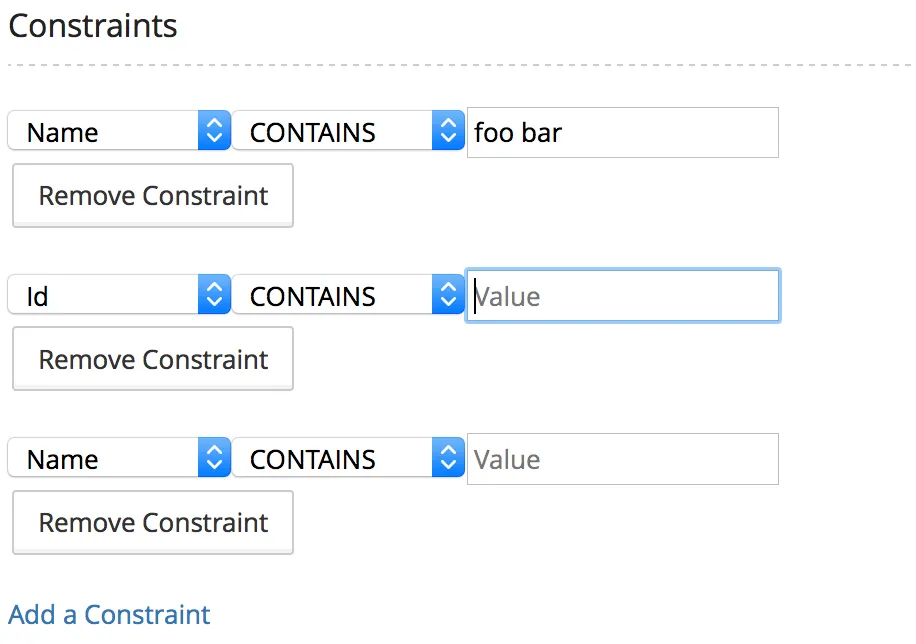Open the CONTAINS operator dropdown next to foo bar
The width and height of the screenshot is (916, 644).
click(335, 131)
